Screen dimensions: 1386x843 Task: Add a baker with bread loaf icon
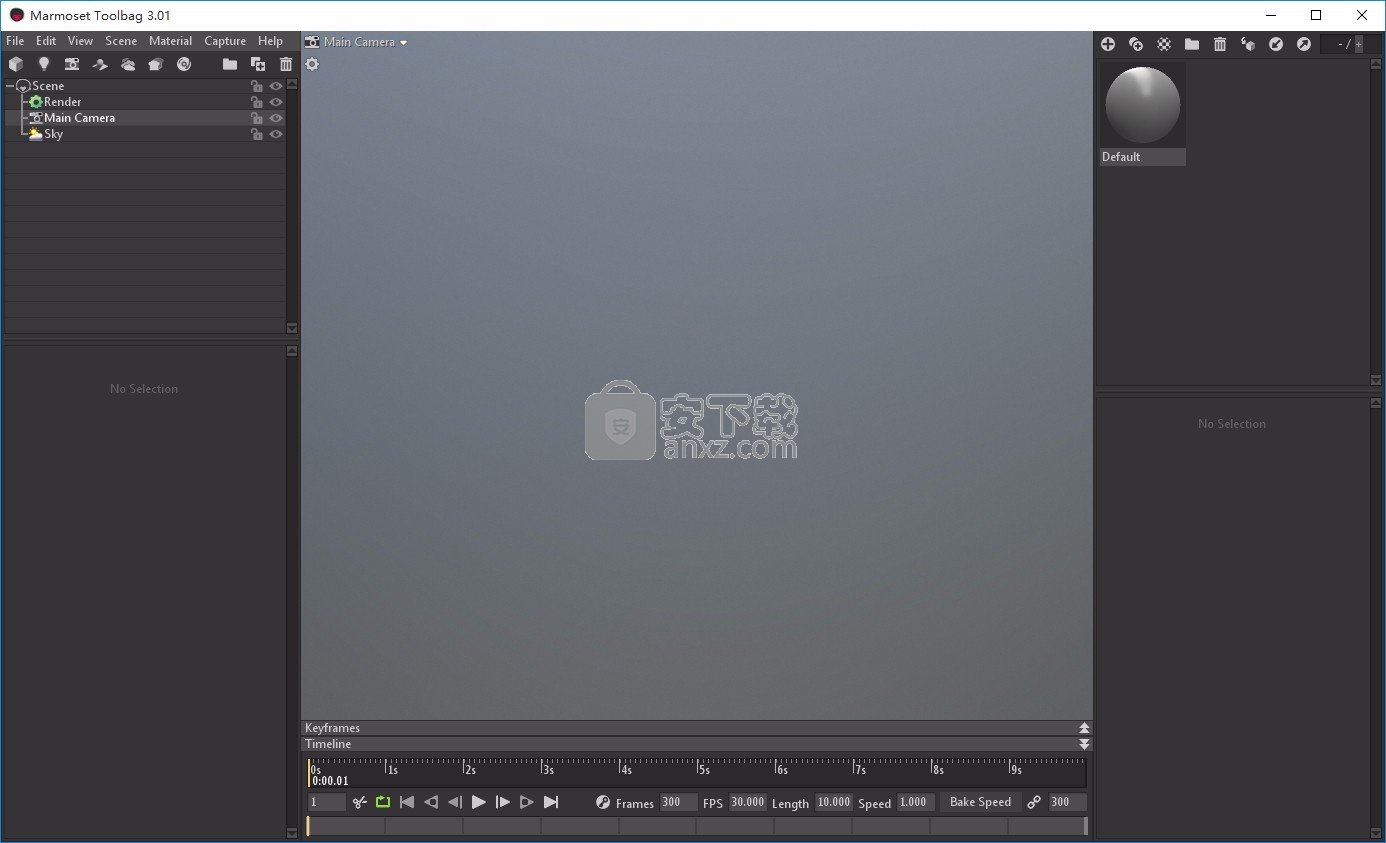click(x=156, y=64)
